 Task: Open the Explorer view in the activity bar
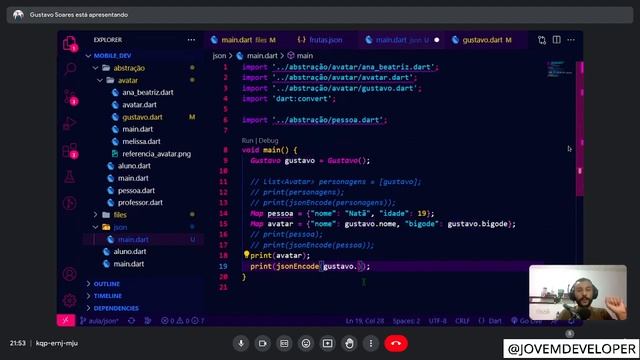70,43
